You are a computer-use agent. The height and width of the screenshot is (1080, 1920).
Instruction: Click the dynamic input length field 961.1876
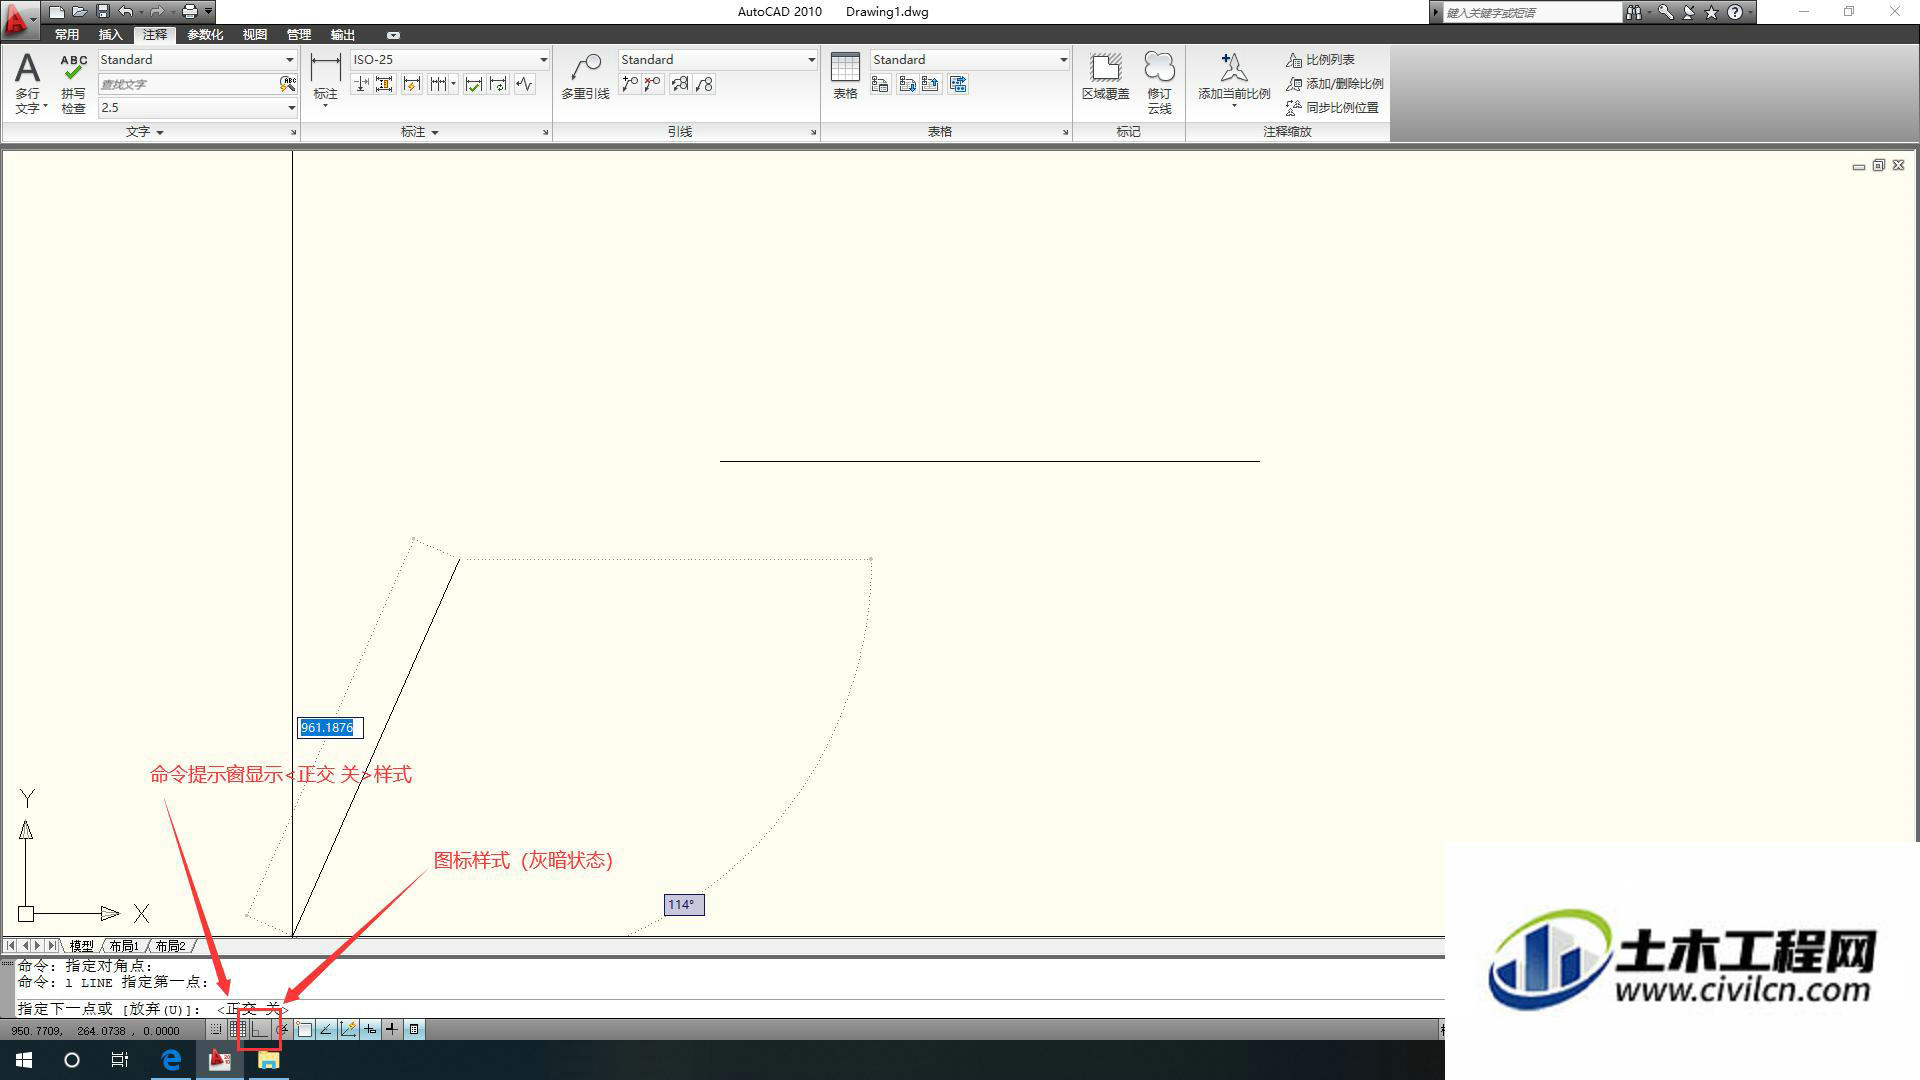330,727
